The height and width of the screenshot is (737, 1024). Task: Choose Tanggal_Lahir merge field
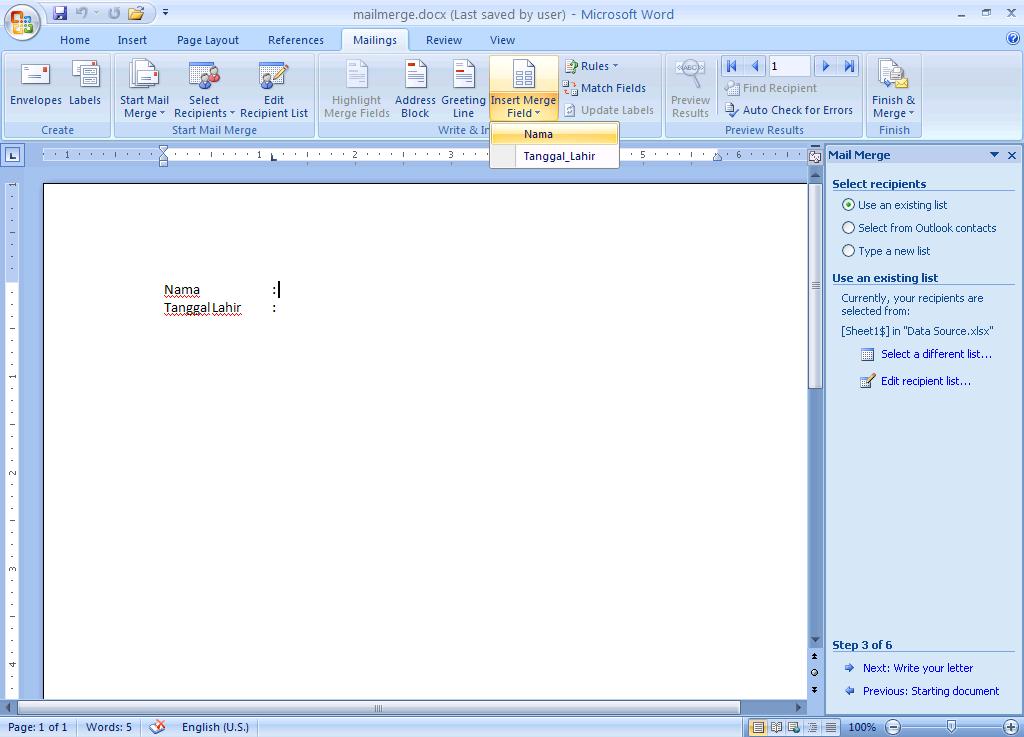[x=554, y=156]
